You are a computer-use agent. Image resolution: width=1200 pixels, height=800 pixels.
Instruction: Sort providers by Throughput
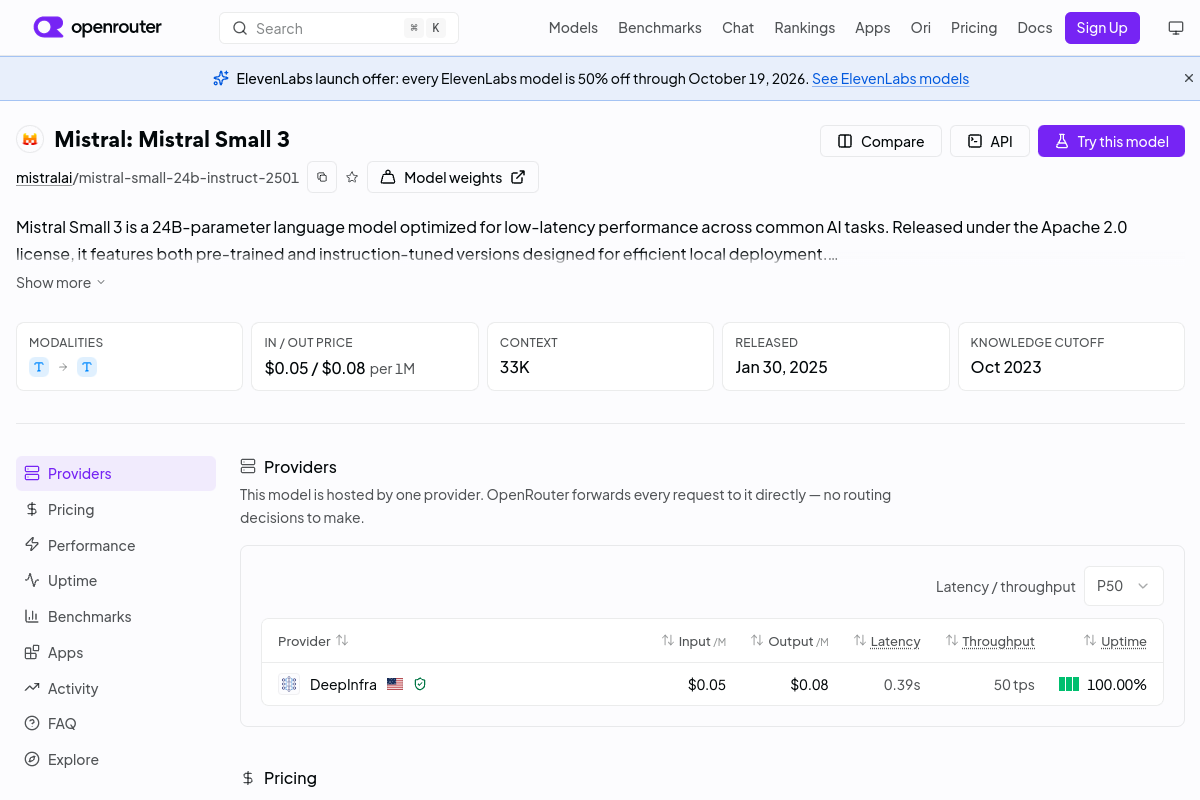coord(990,641)
